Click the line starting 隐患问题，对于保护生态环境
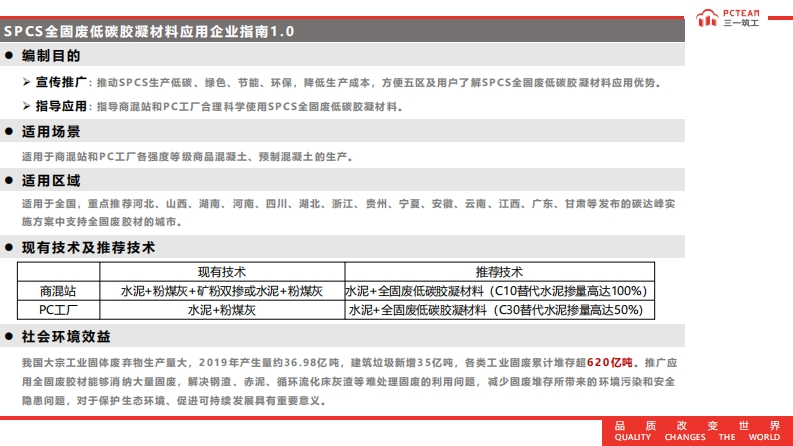The width and height of the screenshot is (793, 446). tap(174, 401)
